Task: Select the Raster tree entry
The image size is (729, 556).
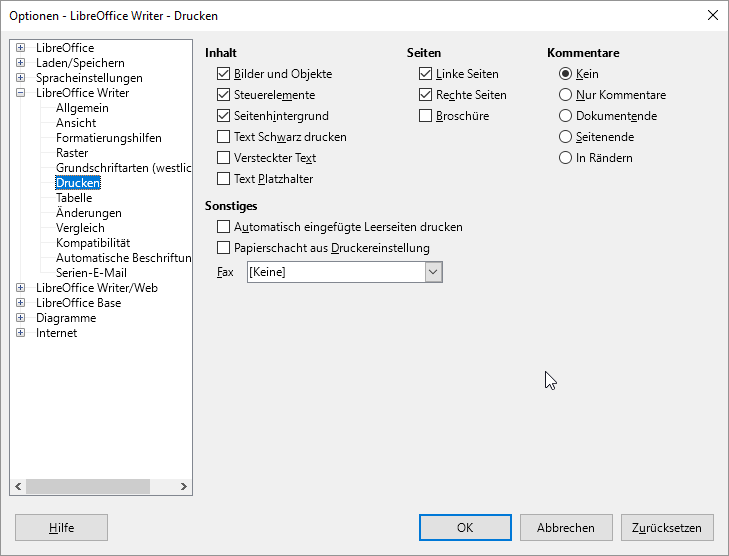Action: click(72, 152)
